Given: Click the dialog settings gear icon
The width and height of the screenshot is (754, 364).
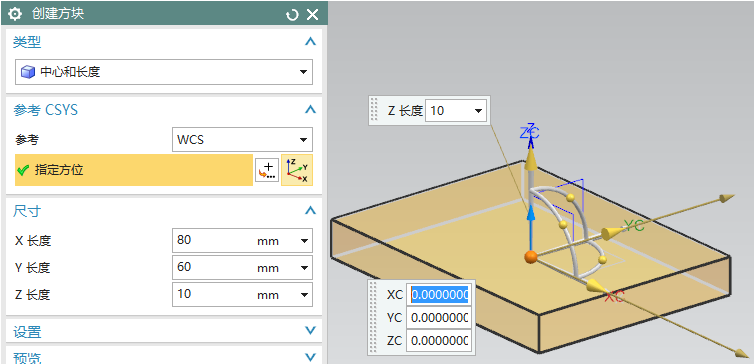Looking at the screenshot, I should (x=15, y=14).
